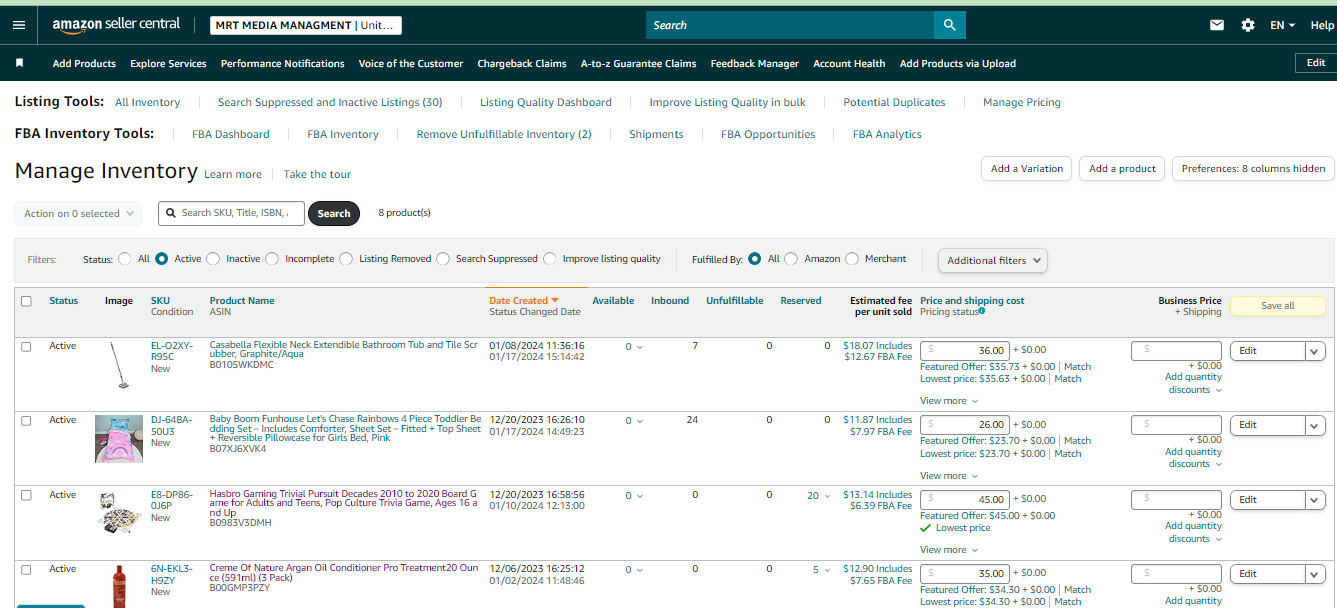Screen dimensions: 1337x608
Task: Select the All status radio button
Action: point(125,259)
